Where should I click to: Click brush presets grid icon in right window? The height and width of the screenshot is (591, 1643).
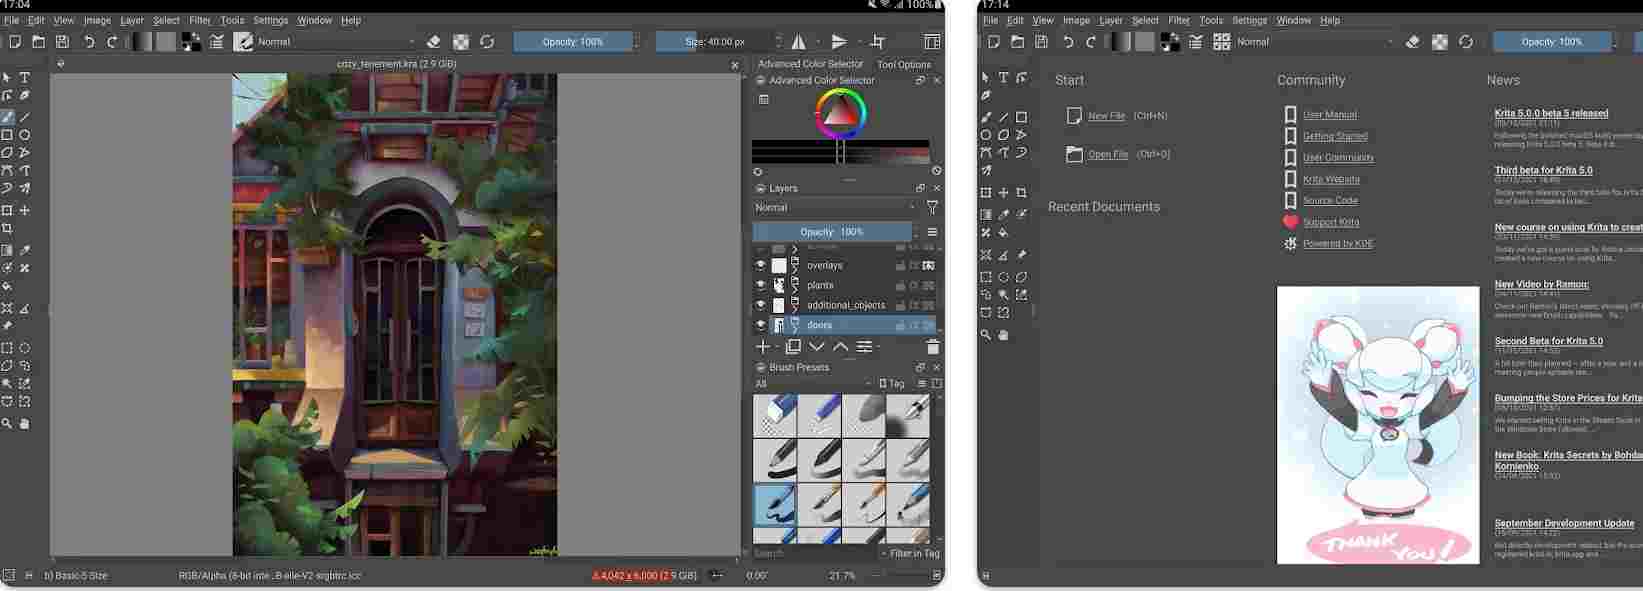[x=1221, y=42]
